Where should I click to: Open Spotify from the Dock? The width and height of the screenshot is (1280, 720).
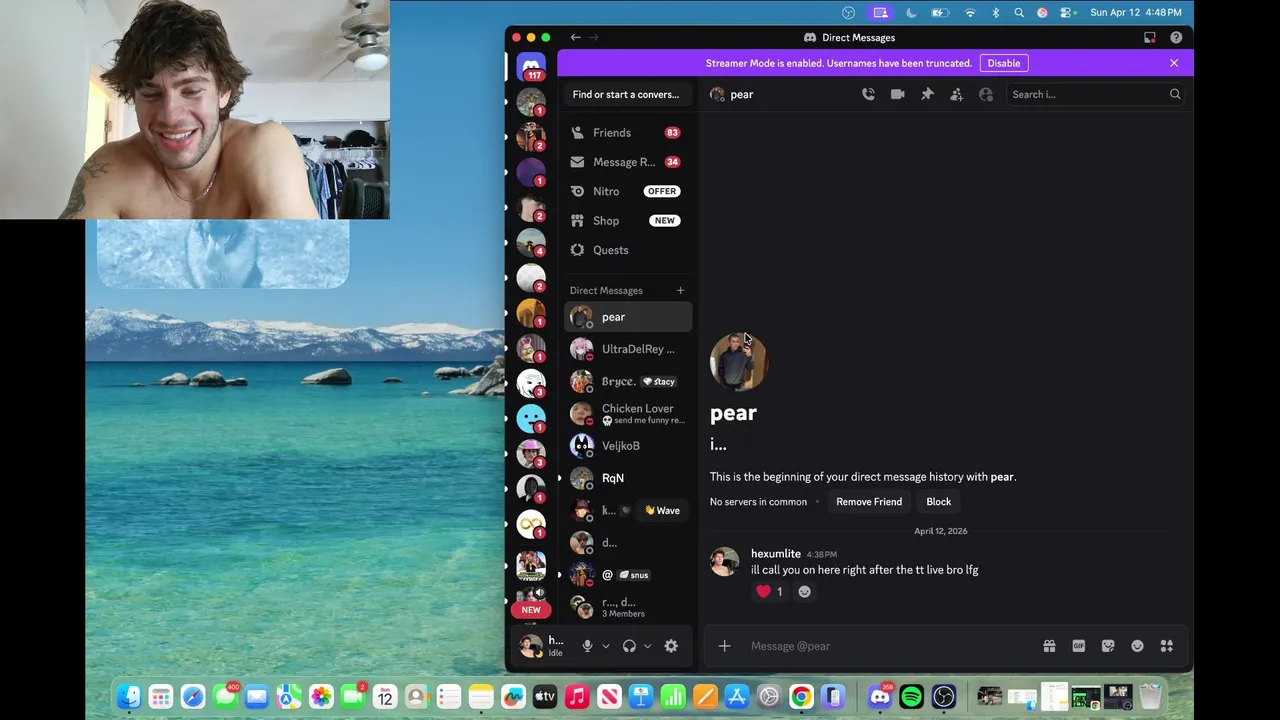tap(911, 697)
